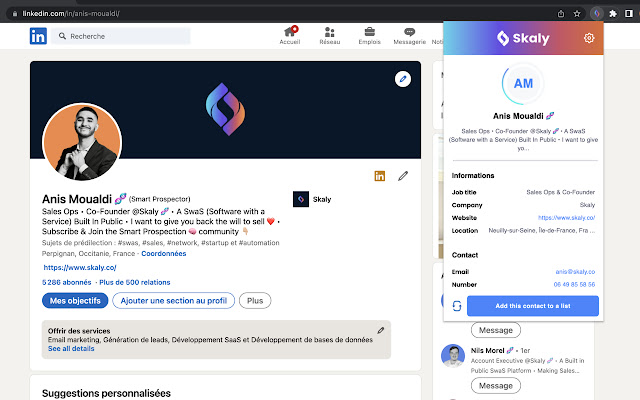Click the gold LinkedIn premium badge icon

pyautogui.click(x=380, y=176)
